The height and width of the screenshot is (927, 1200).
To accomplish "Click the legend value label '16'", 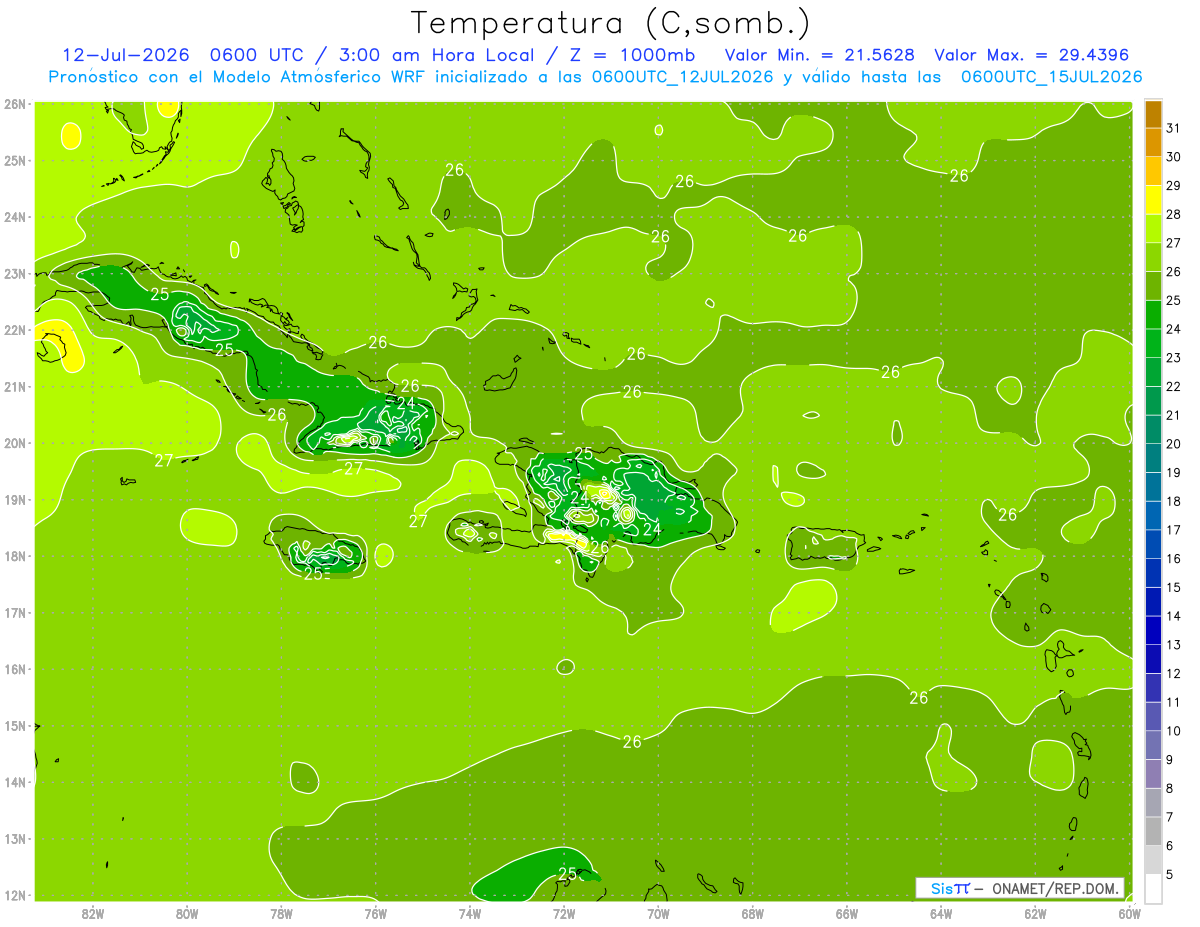I will 1174,559.
